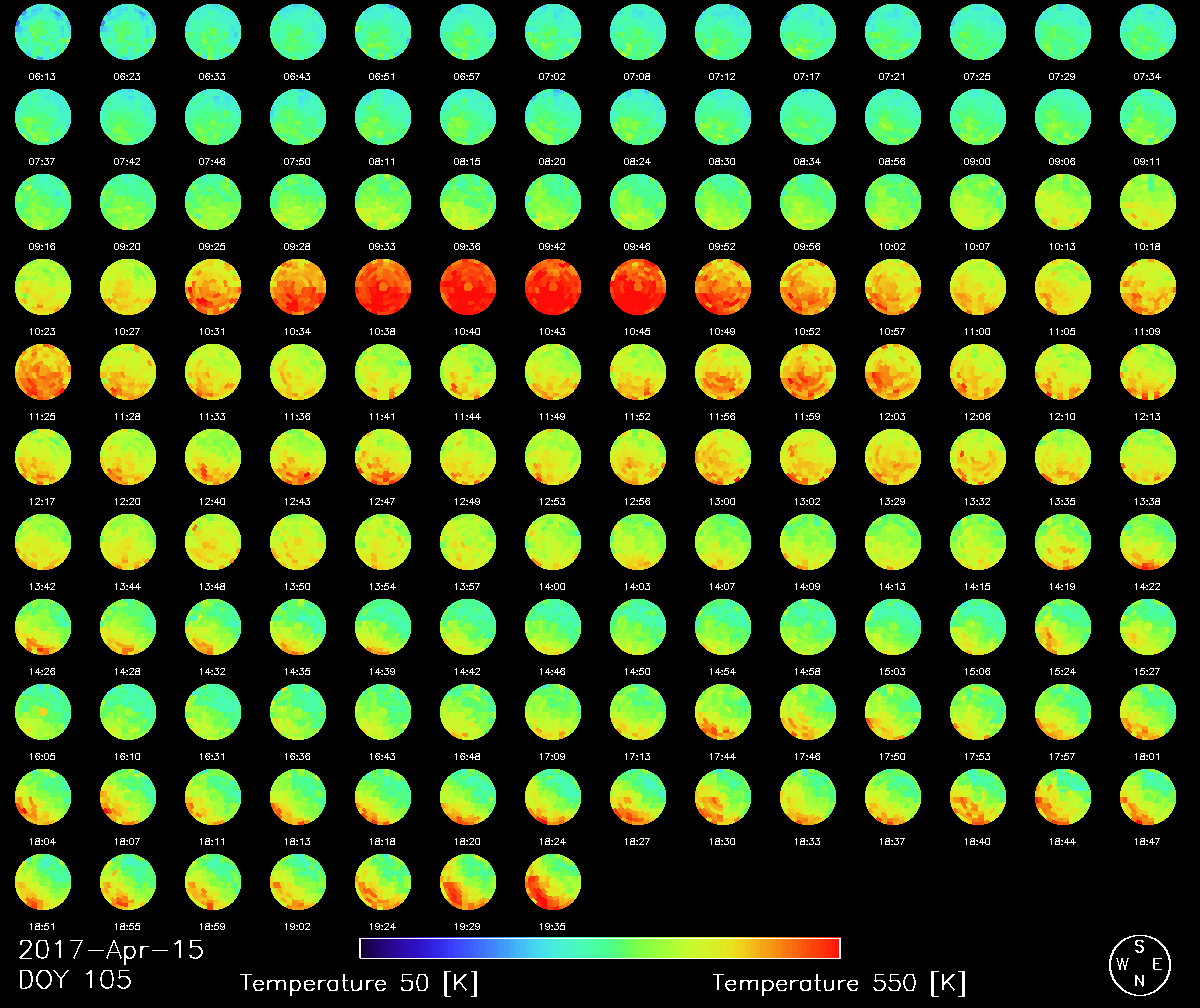Select the disc labeled 10:18
The image size is (1200, 1008).
click(1148, 202)
